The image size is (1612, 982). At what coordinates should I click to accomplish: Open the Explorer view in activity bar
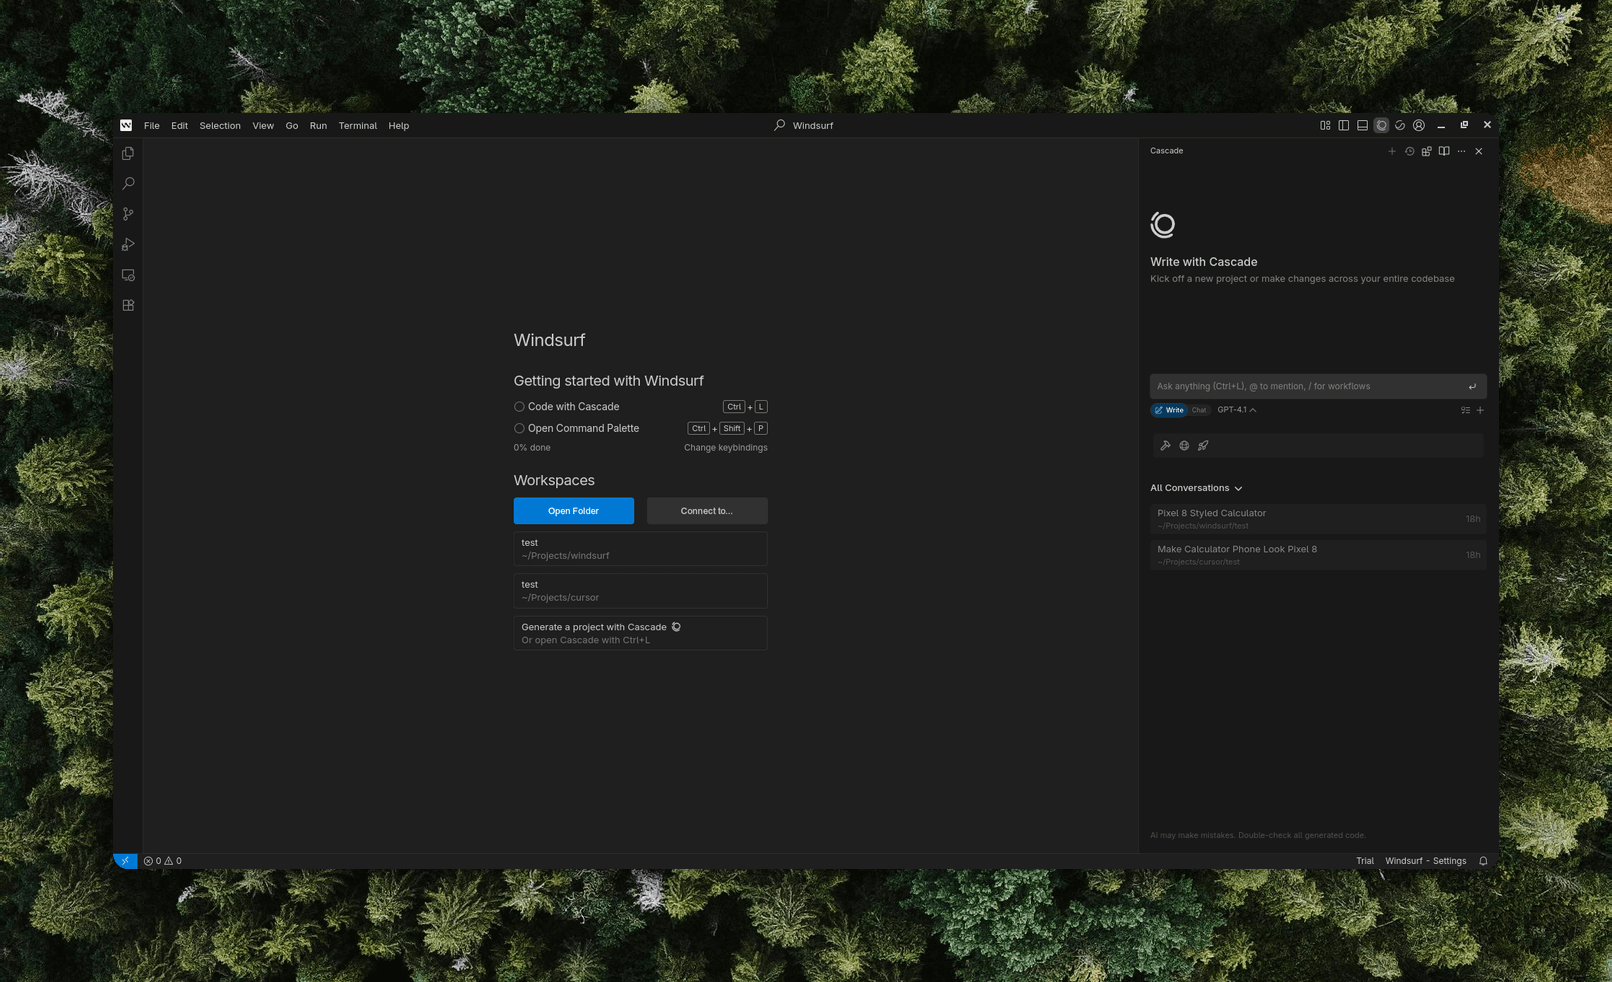click(x=128, y=153)
